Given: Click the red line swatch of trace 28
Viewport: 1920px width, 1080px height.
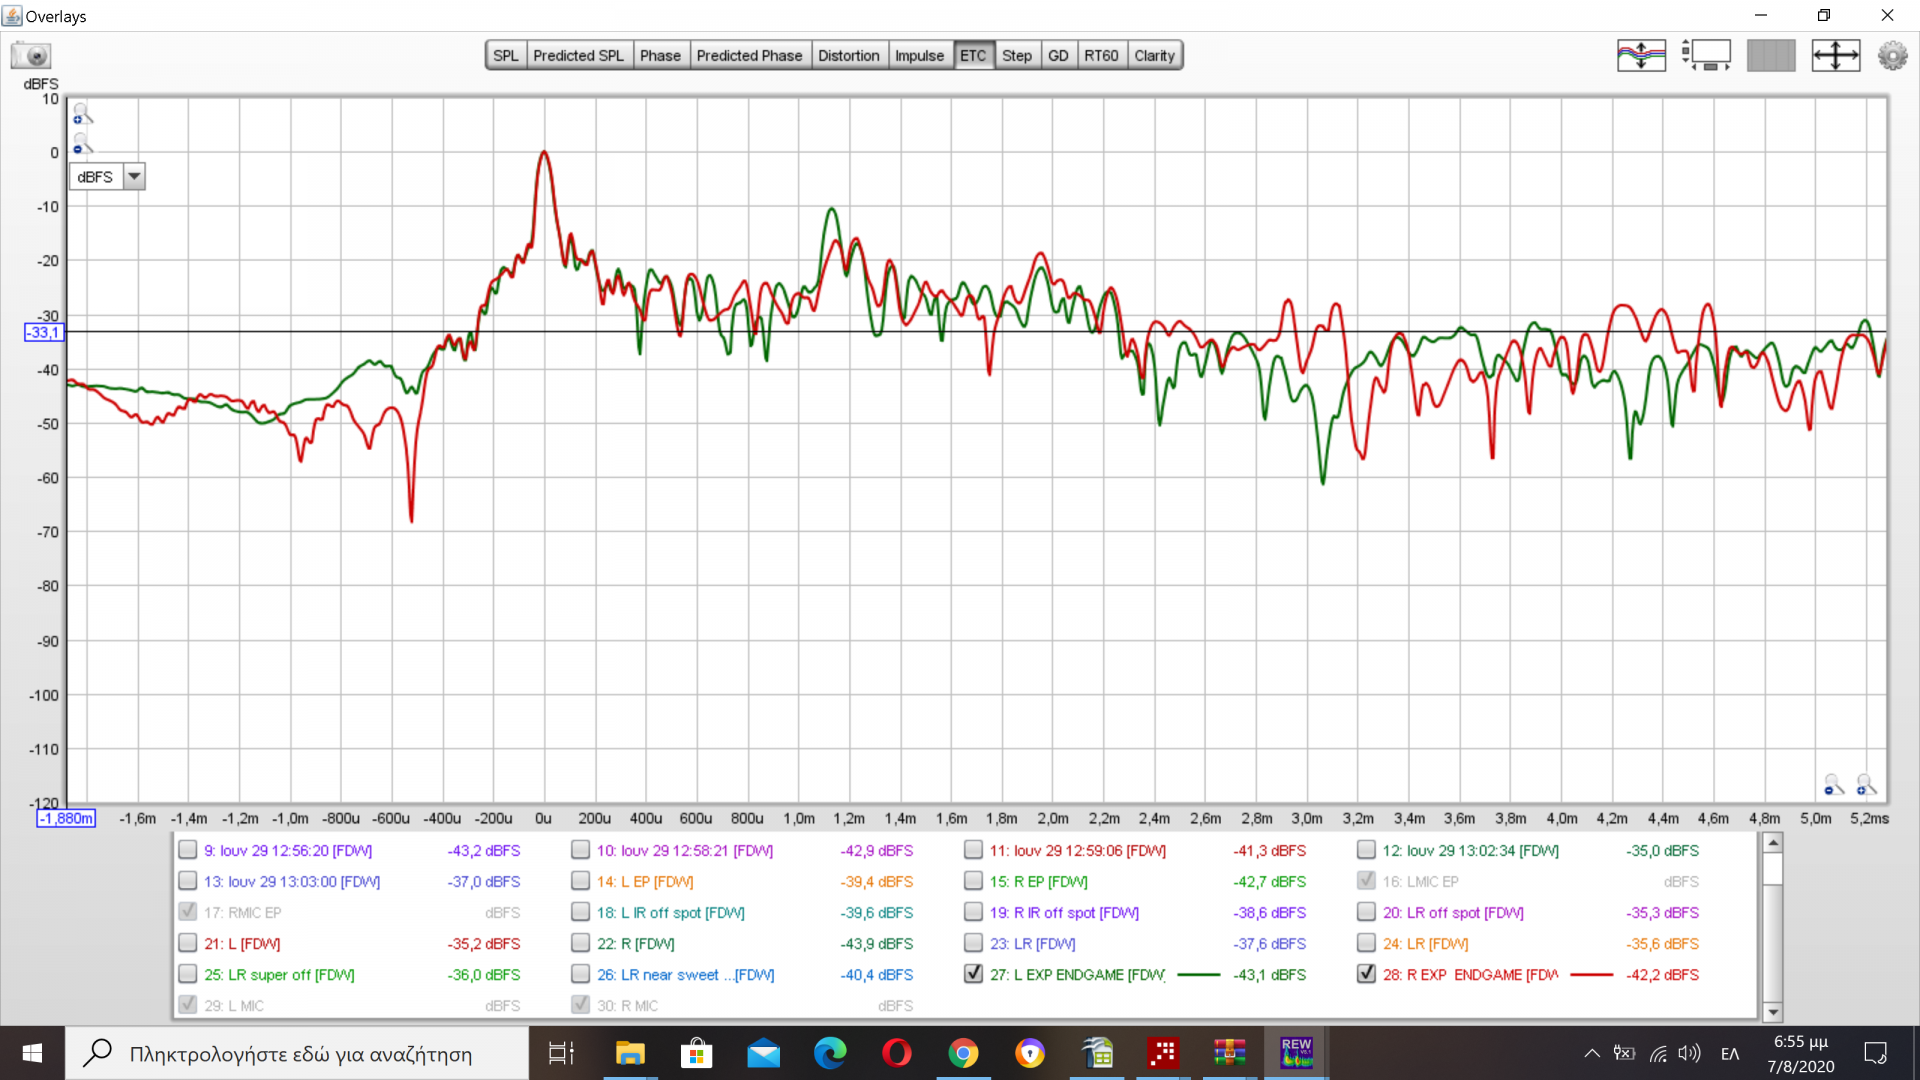Looking at the screenshot, I should [x=1592, y=974].
